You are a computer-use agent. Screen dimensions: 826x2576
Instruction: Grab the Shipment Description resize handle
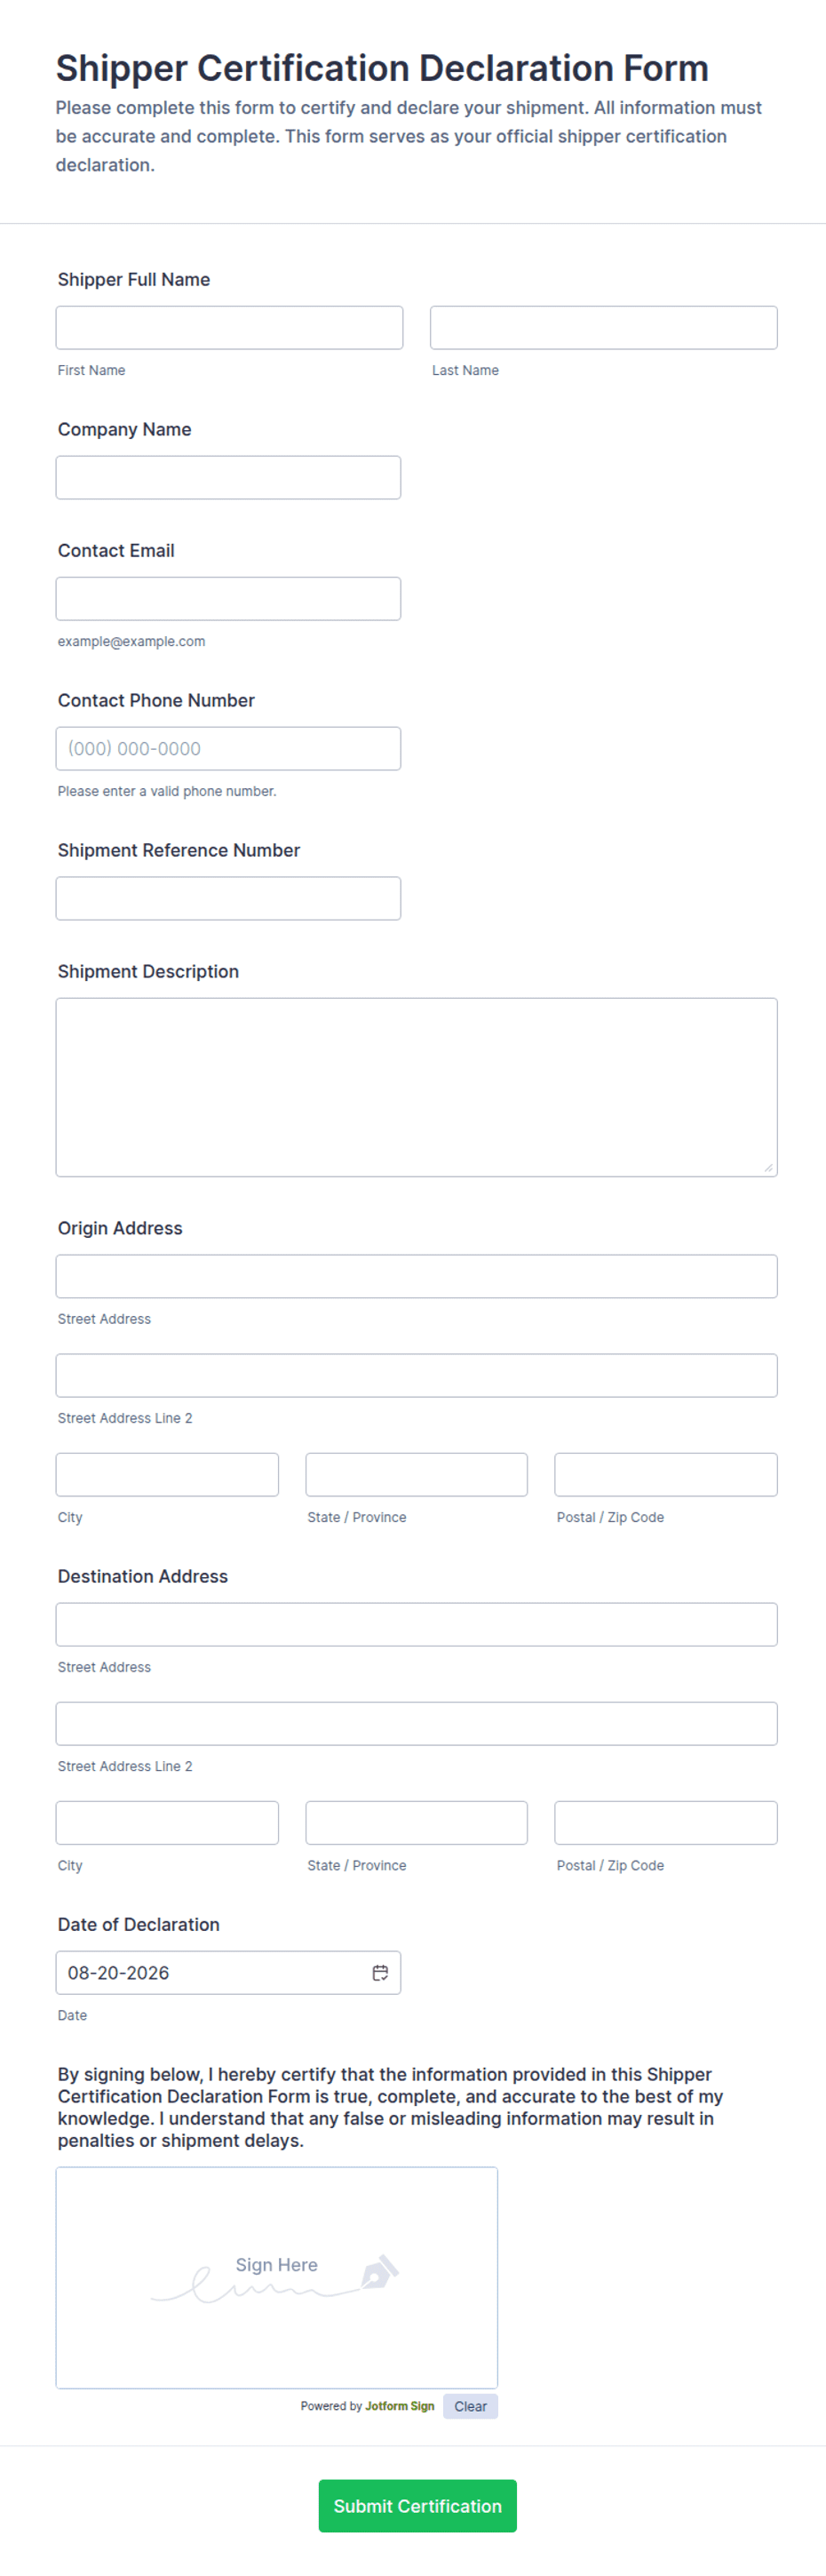click(768, 1167)
